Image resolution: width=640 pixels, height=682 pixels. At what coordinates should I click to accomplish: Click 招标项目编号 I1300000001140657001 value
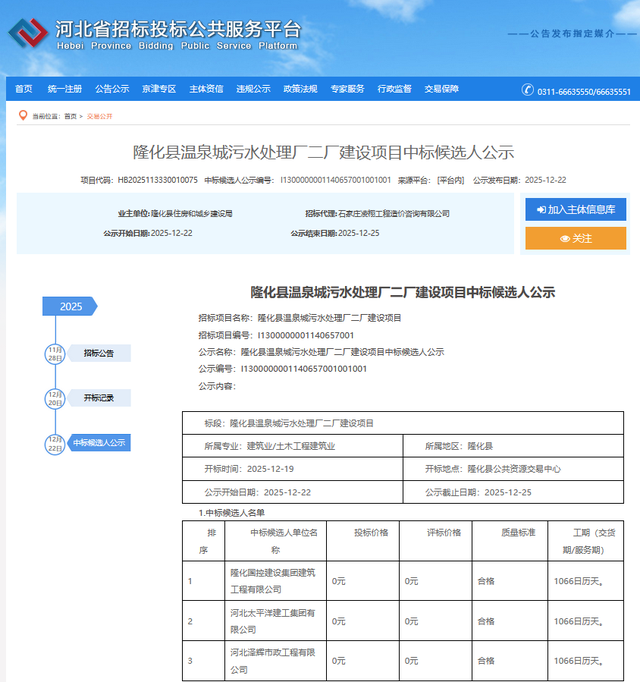pos(306,335)
